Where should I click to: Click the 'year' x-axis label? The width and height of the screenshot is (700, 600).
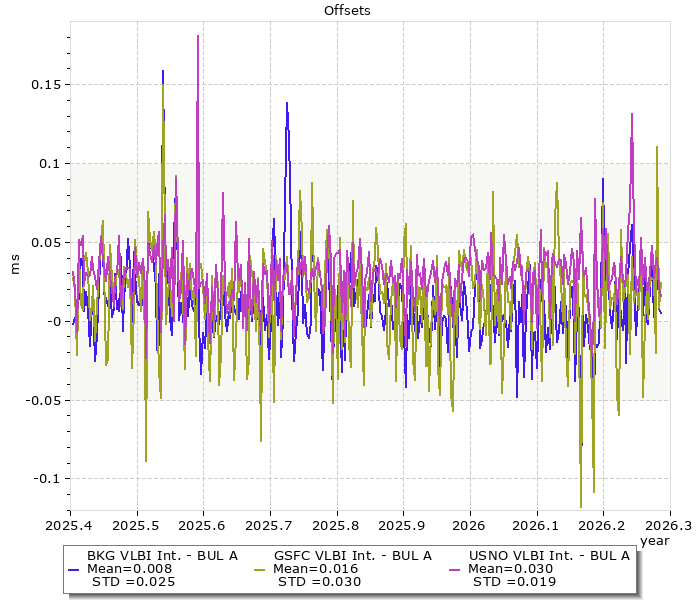tap(654, 540)
